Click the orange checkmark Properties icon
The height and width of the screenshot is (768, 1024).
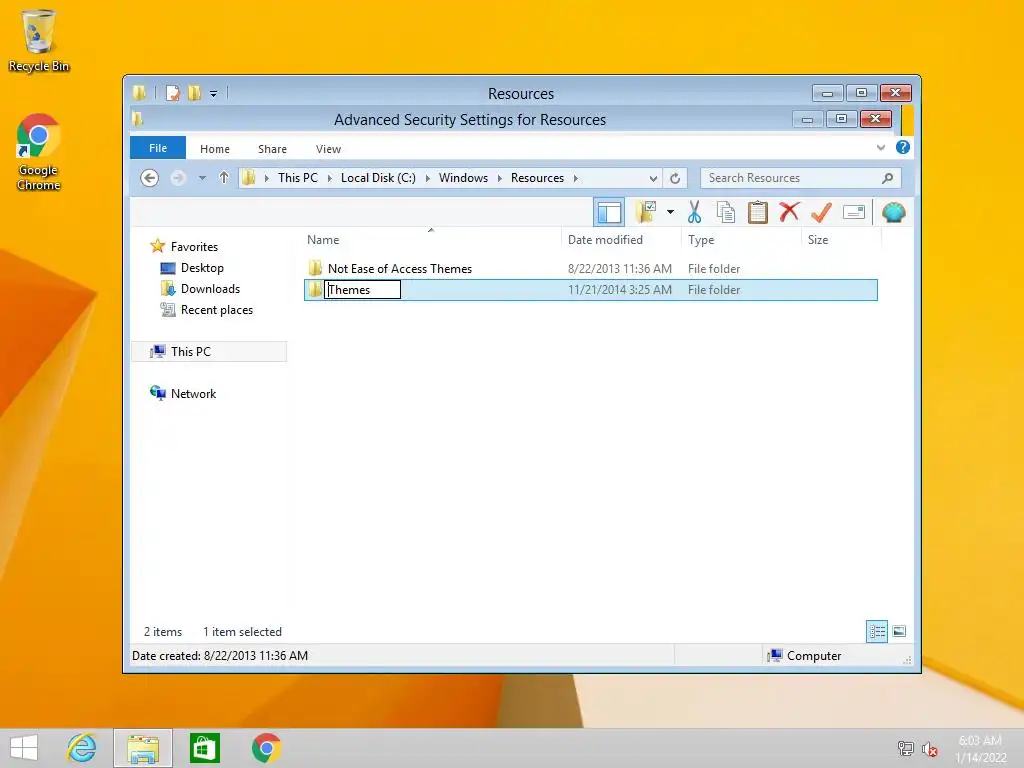click(821, 212)
